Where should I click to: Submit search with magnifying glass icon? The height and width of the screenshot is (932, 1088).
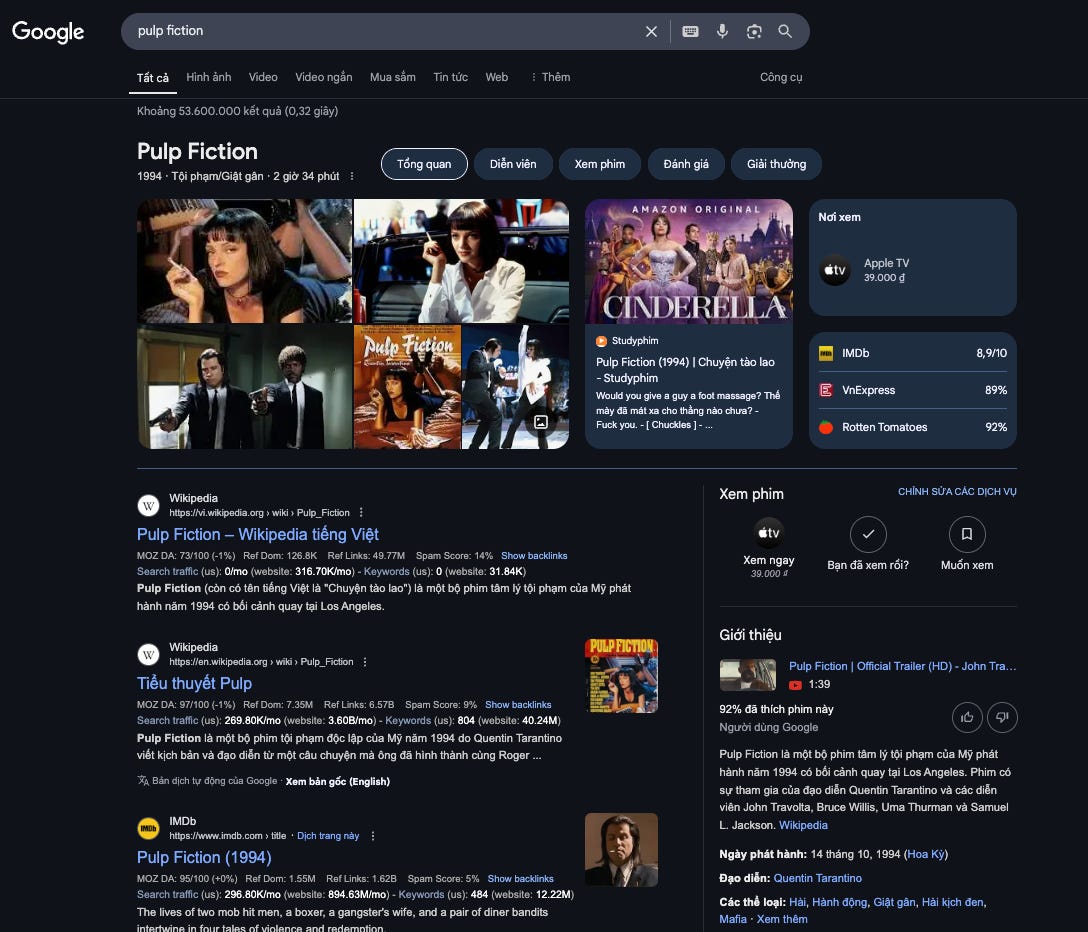click(x=785, y=31)
